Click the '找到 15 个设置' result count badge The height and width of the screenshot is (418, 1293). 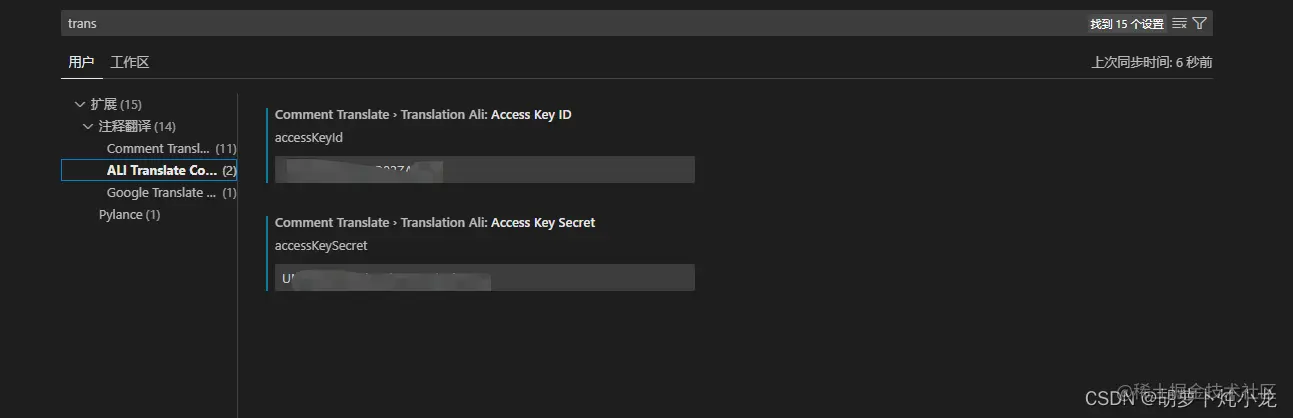(1126, 23)
